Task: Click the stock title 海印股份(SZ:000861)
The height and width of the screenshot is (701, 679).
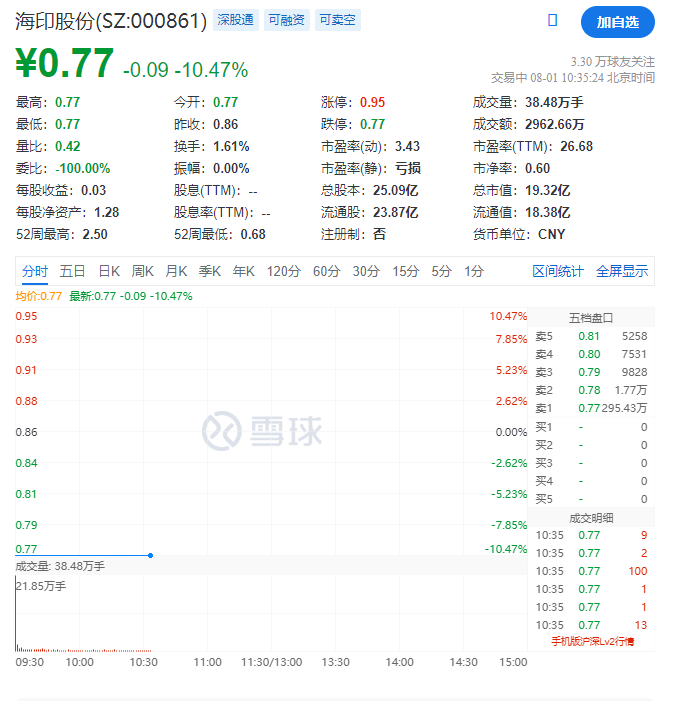Action: (111, 21)
